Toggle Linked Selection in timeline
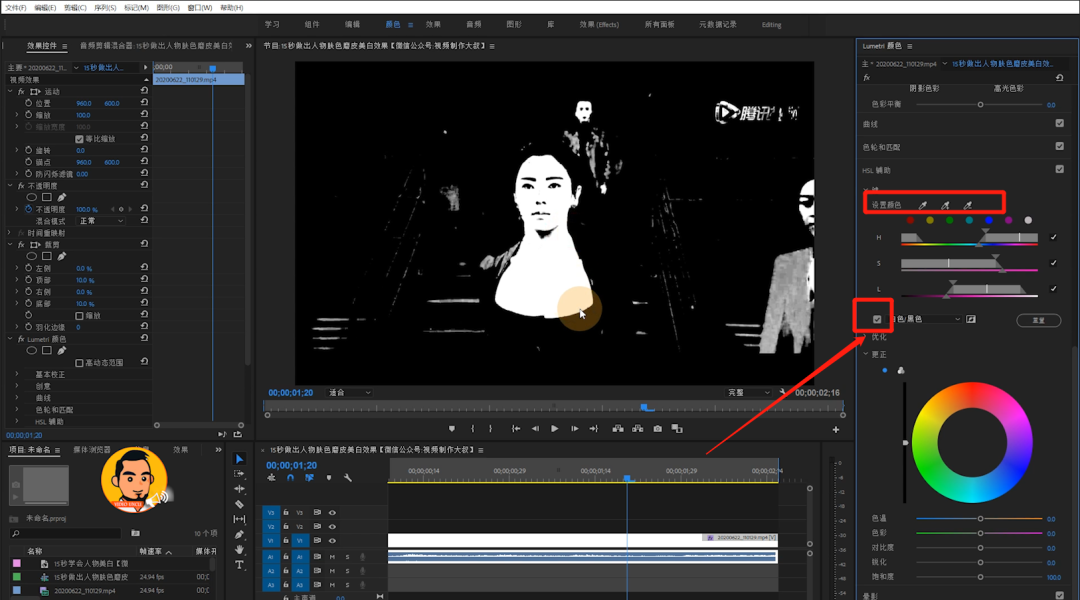 [x=309, y=478]
